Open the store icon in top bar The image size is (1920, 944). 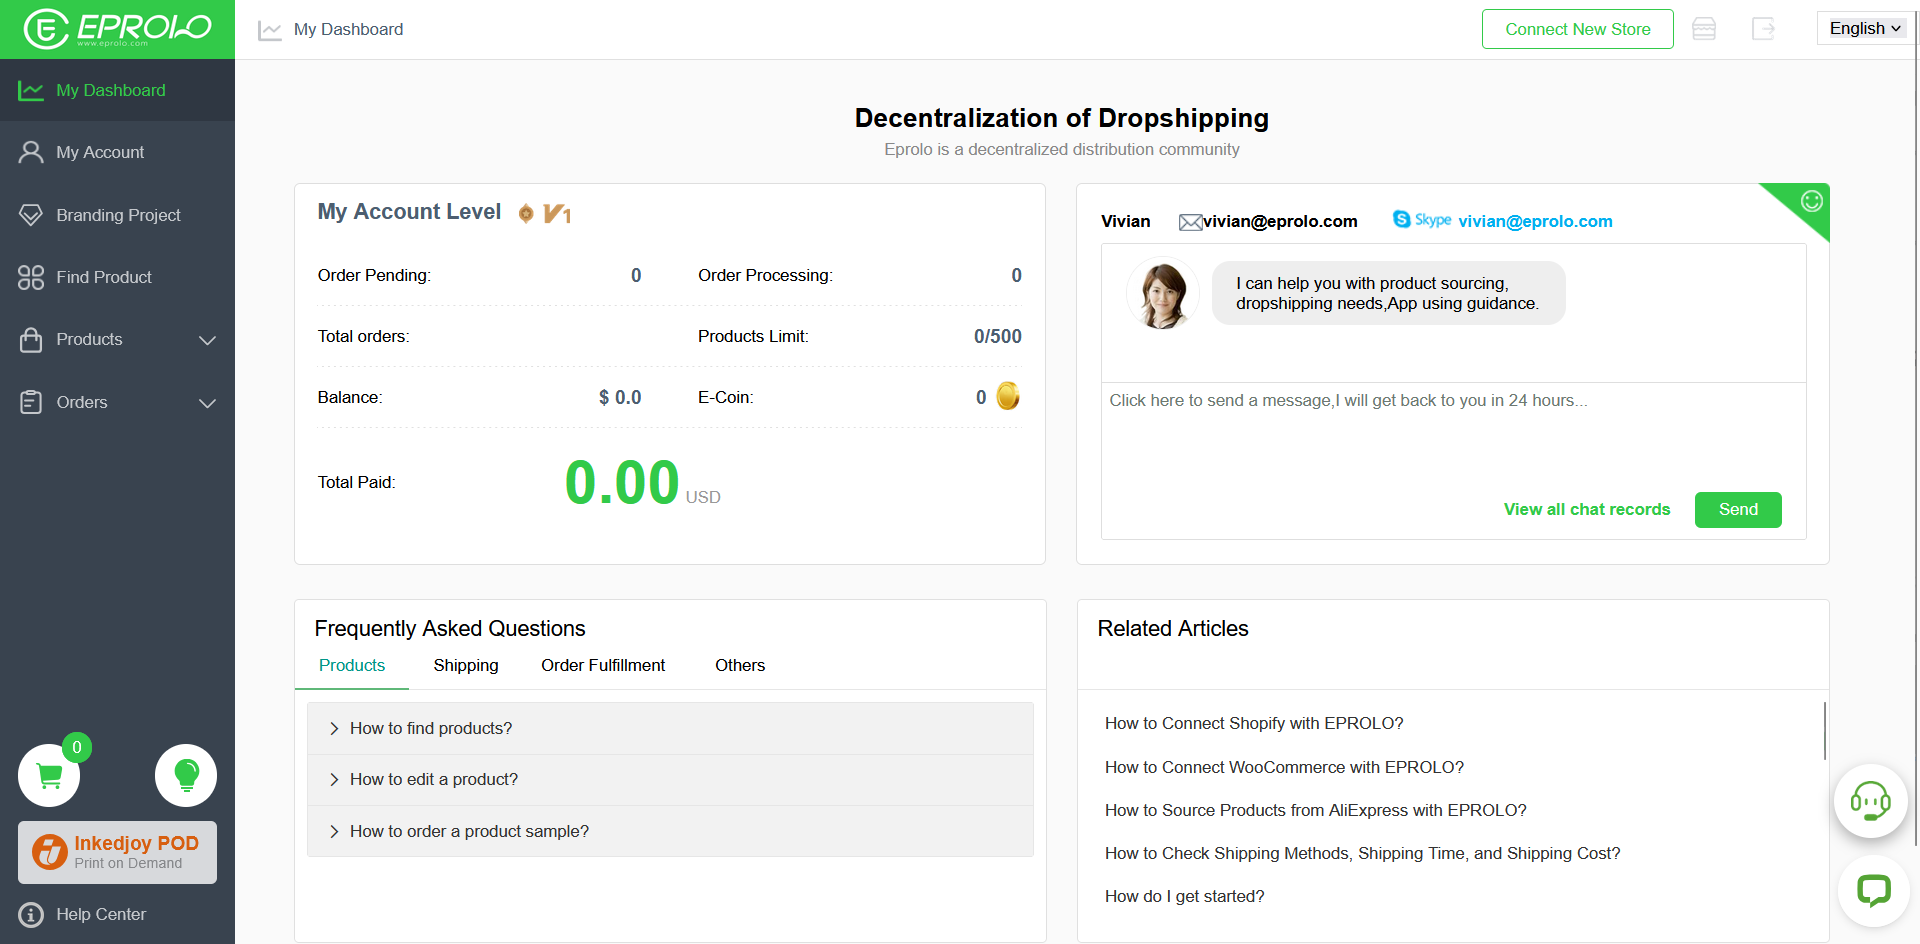coord(1704,29)
